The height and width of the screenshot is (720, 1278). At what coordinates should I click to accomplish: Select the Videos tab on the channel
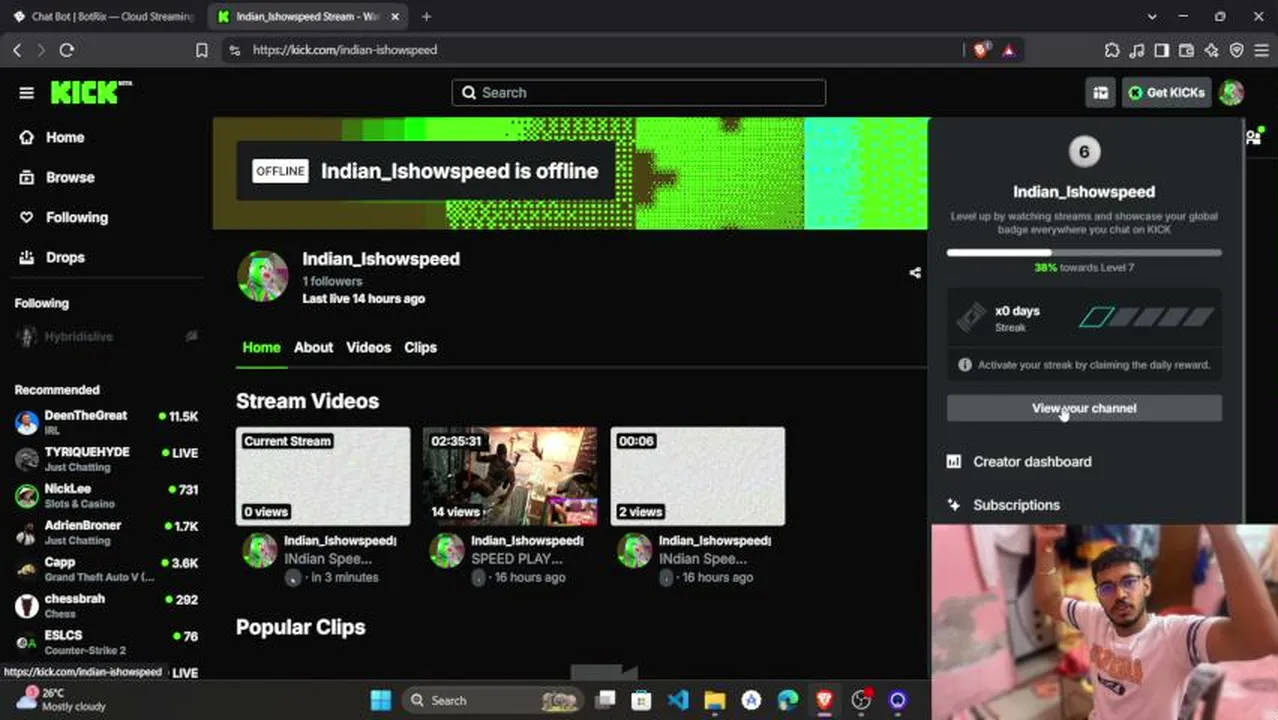coord(368,347)
